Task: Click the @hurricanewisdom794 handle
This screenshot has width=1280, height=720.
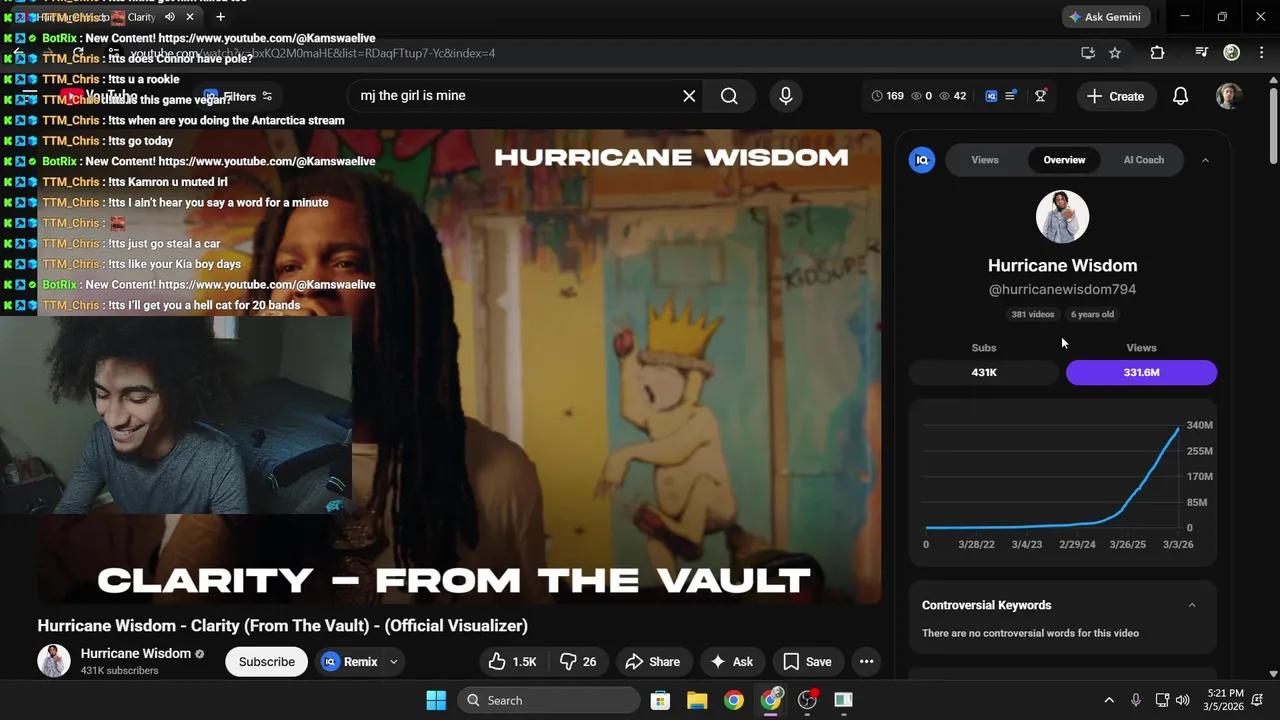Action: pos(1062,289)
